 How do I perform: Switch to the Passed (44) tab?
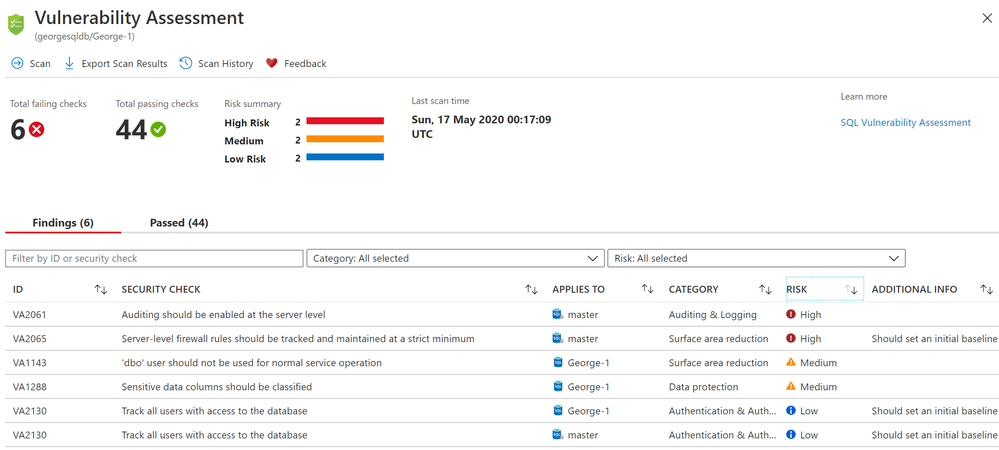pos(179,222)
